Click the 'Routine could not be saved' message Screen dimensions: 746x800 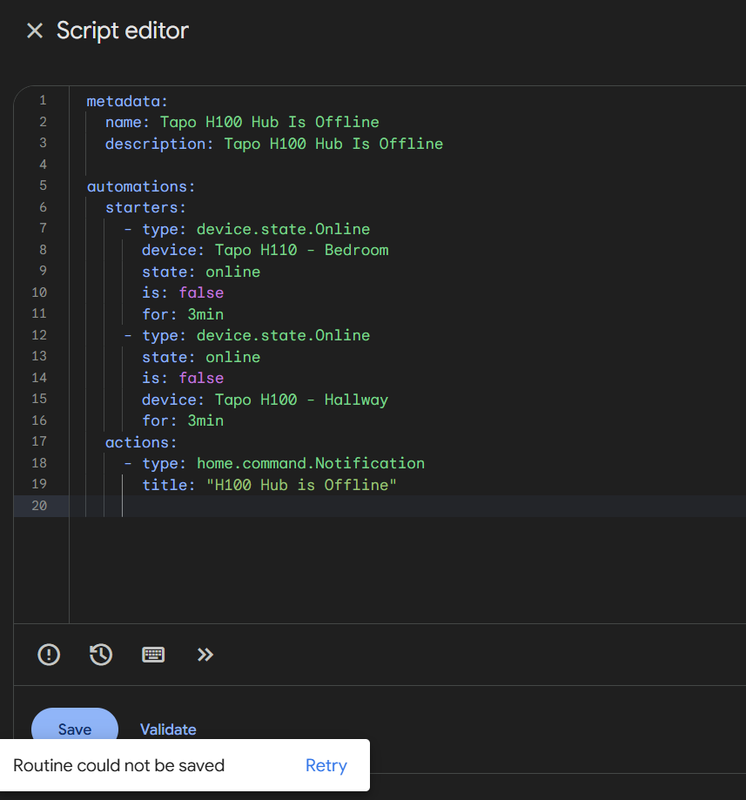[x=119, y=765]
